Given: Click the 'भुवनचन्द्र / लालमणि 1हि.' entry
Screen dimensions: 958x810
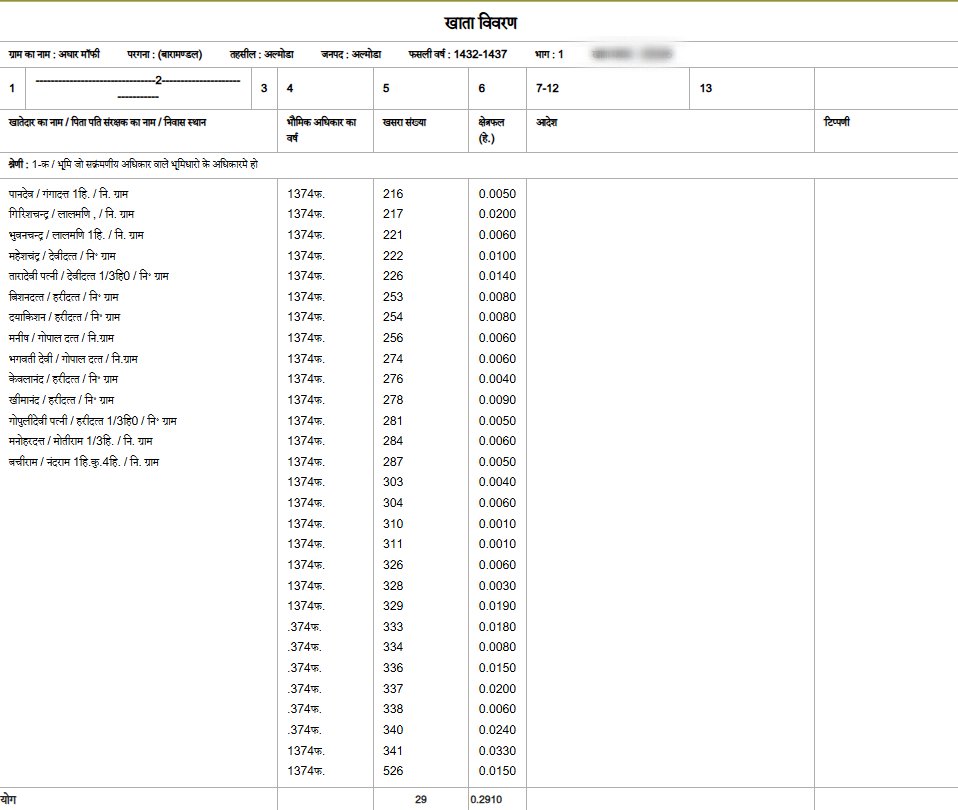Looking at the screenshot, I should (76, 235).
